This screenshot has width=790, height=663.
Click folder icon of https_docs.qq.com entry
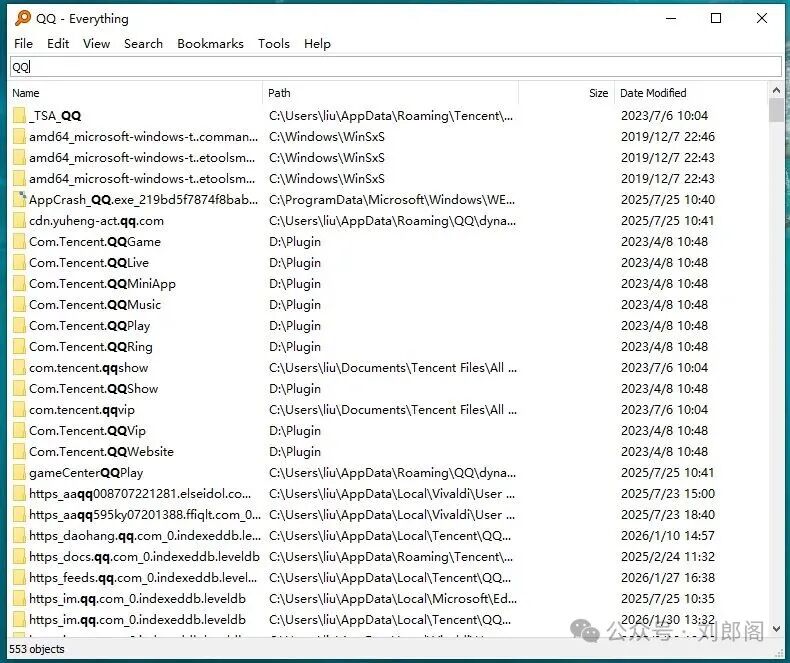coord(19,557)
